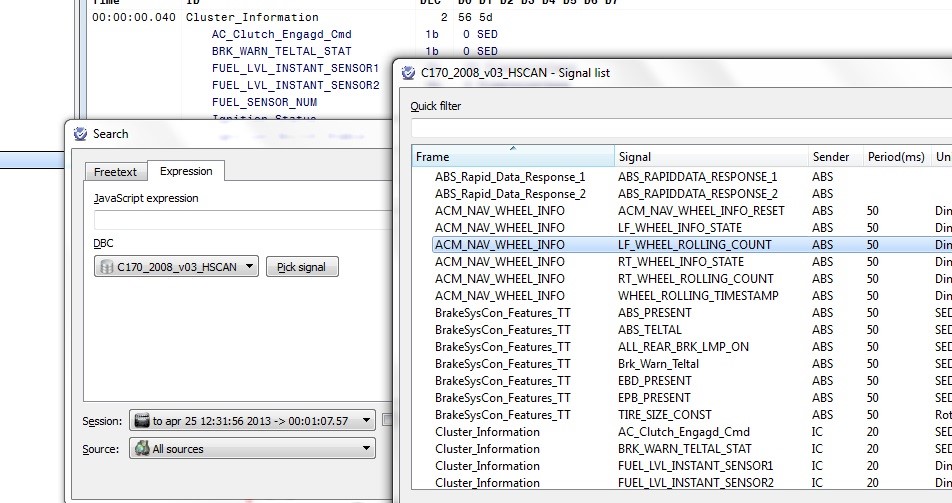This screenshot has height=503, width=952.
Task: Click the Signal list window title icon
Action: 409,73
